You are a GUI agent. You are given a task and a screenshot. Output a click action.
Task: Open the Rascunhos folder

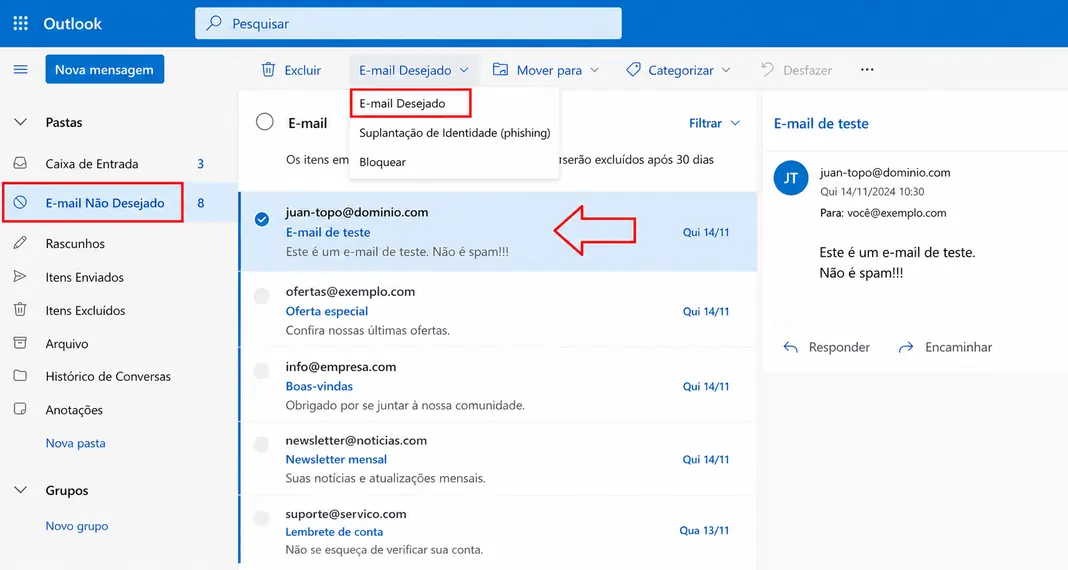point(75,243)
